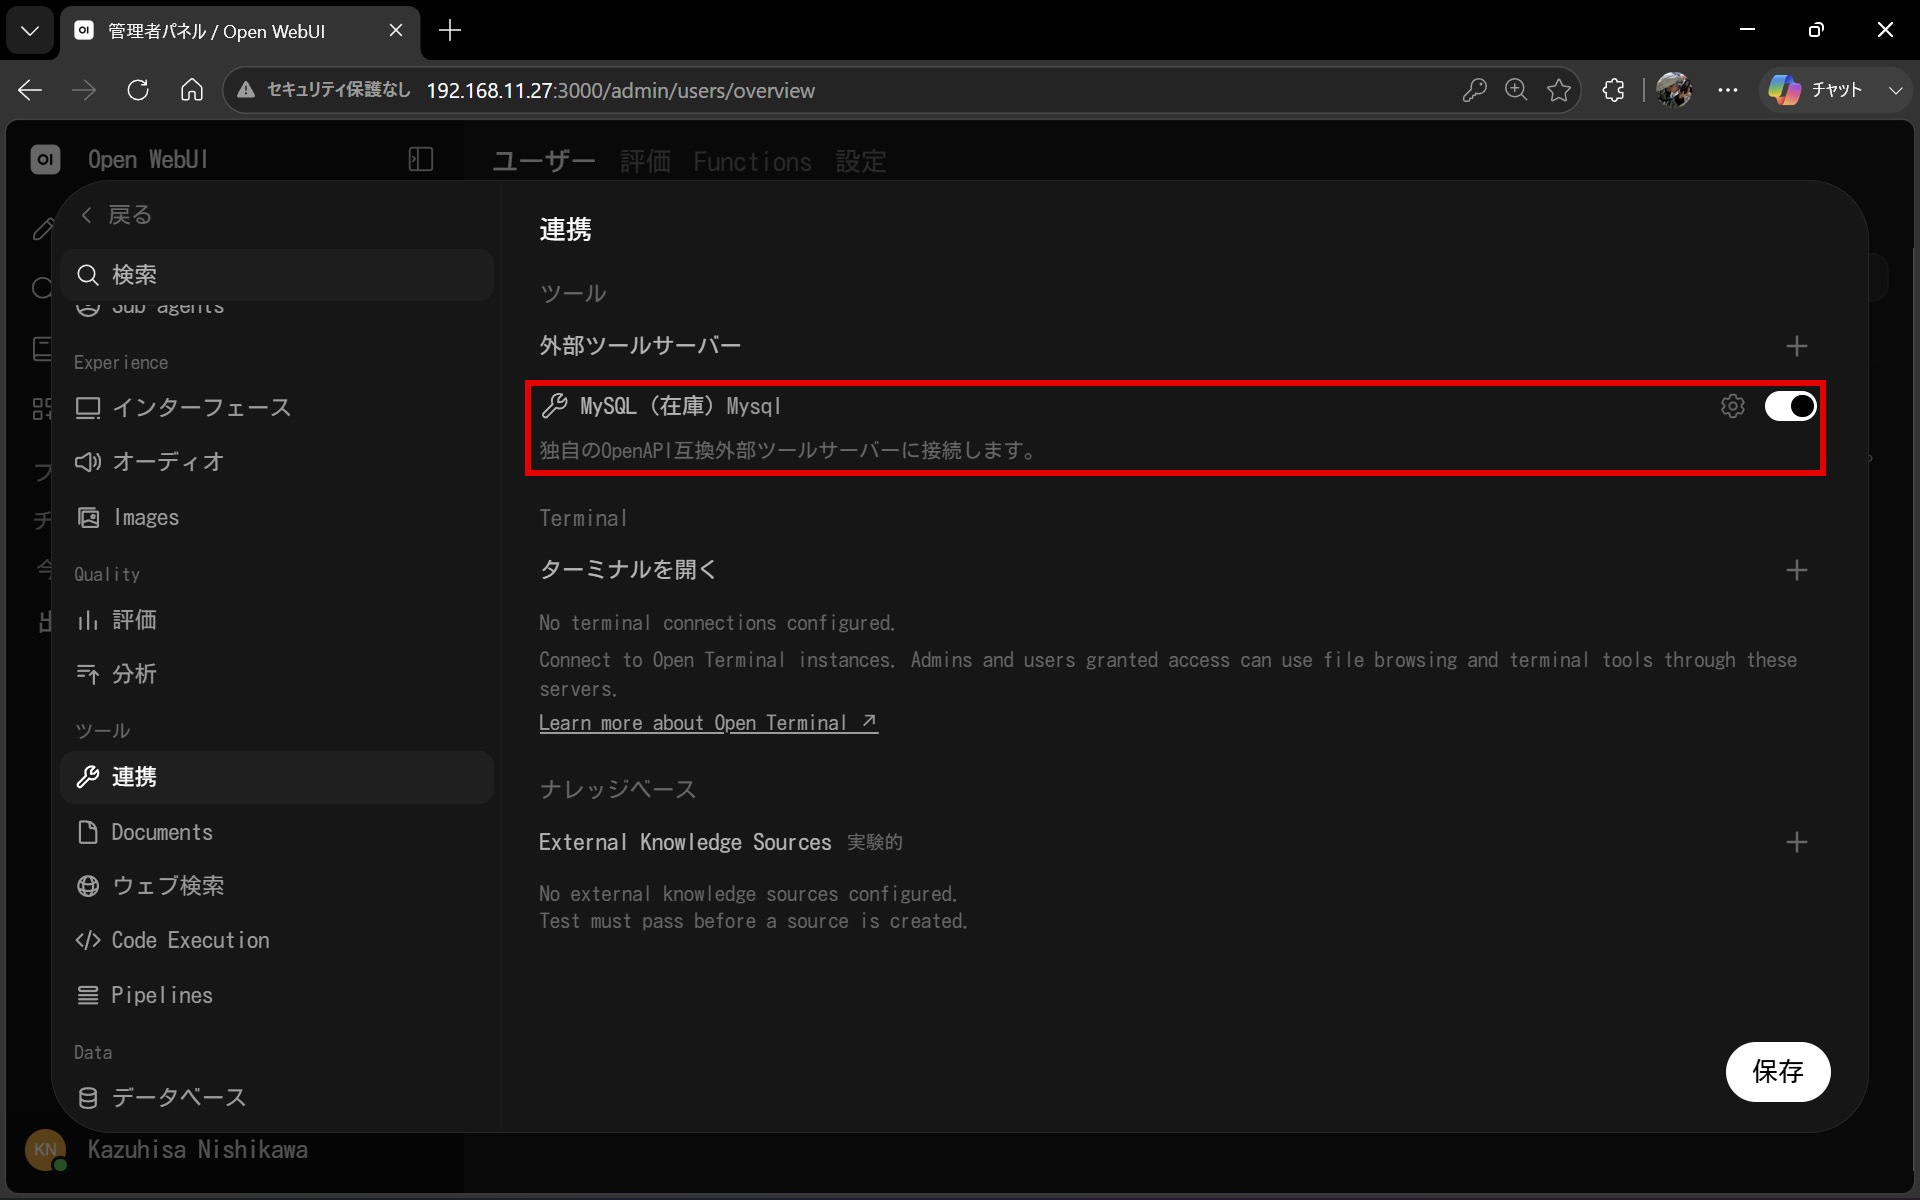Add an External Knowledge Source
The height and width of the screenshot is (1200, 1920).
1796,842
